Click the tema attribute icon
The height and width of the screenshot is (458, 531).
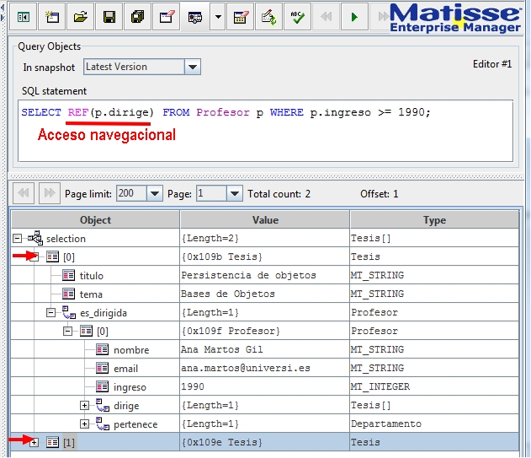click(x=68, y=294)
